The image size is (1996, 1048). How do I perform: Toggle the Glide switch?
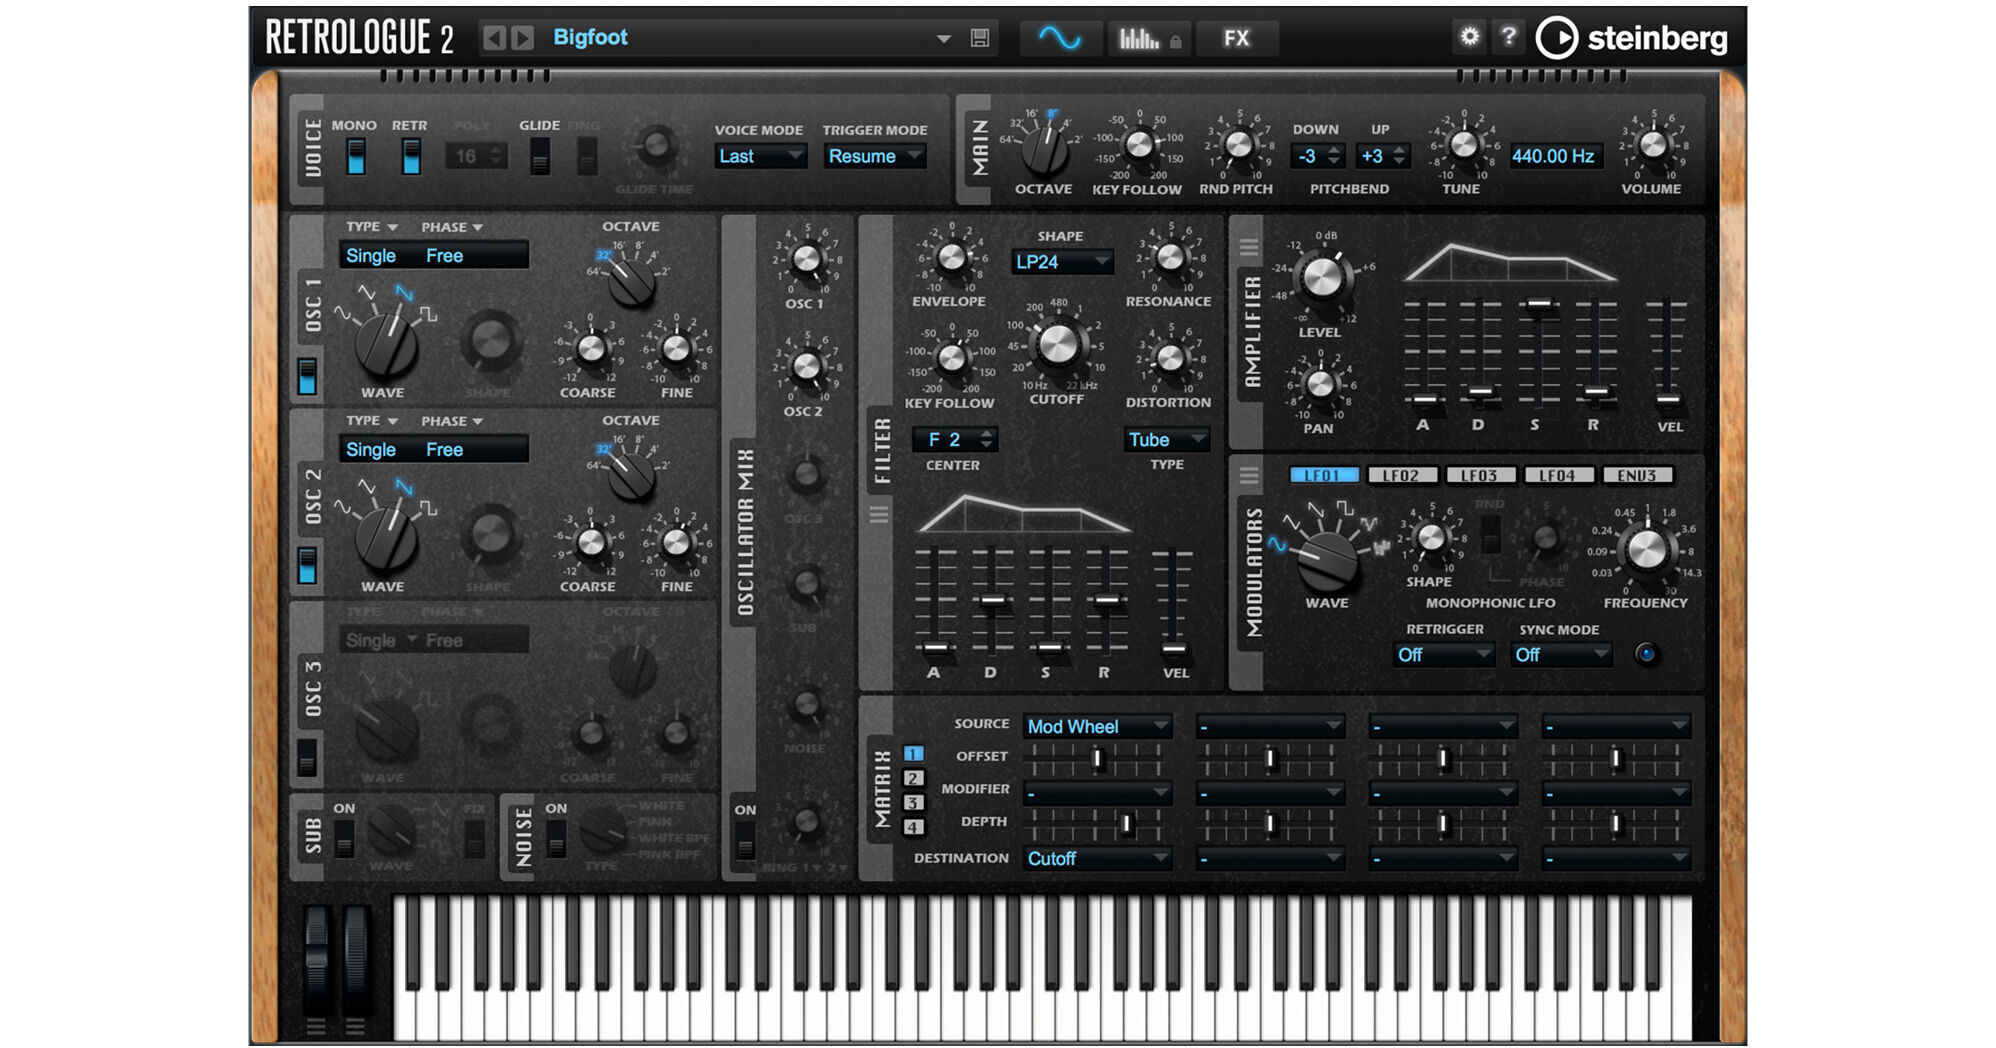point(540,156)
